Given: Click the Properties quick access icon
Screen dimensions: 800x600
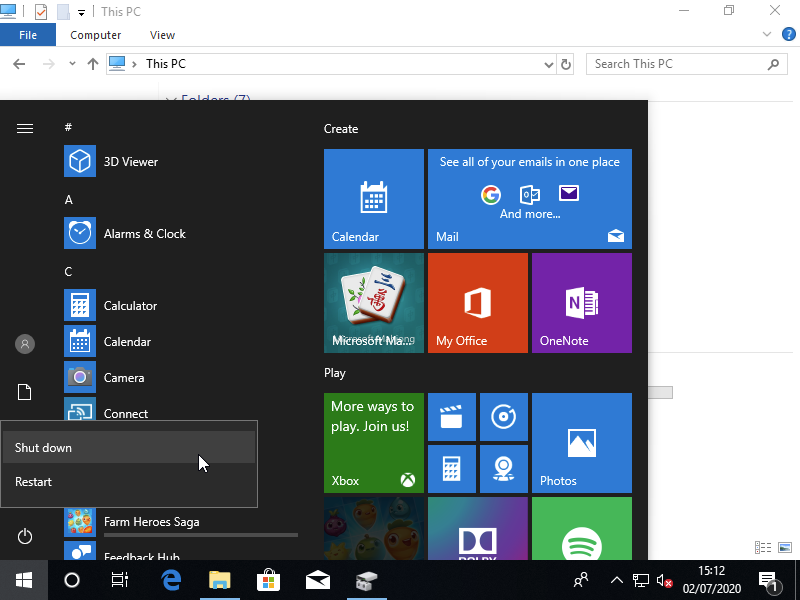Looking at the screenshot, I should 40,11.
